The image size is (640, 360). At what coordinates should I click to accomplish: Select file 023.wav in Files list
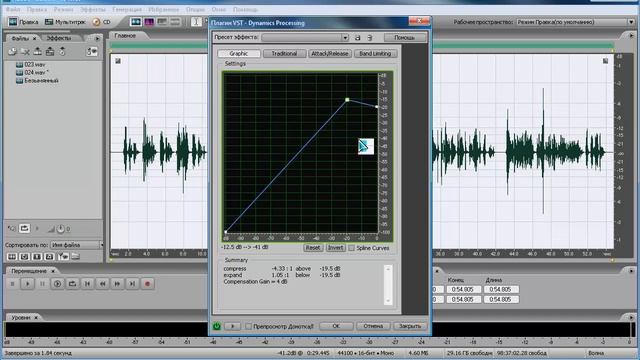[x=31, y=64]
